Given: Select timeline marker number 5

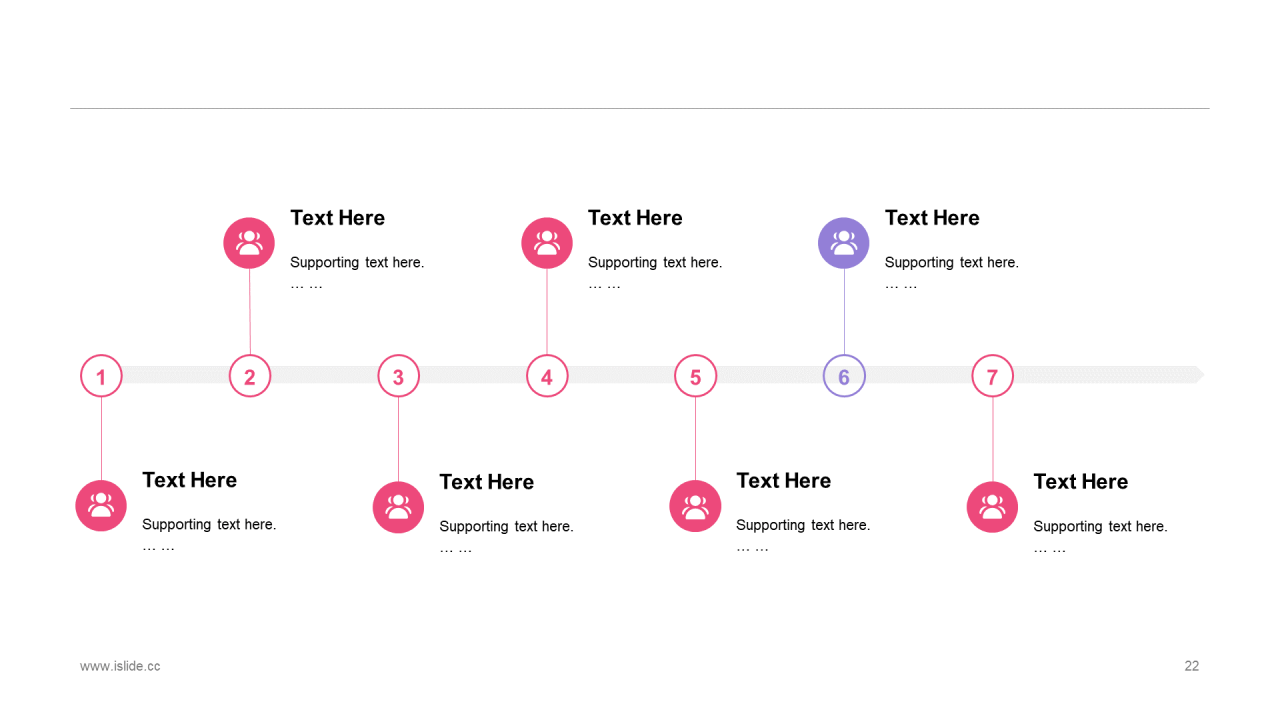Looking at the screenshot, I should click(x=695, y=377).
